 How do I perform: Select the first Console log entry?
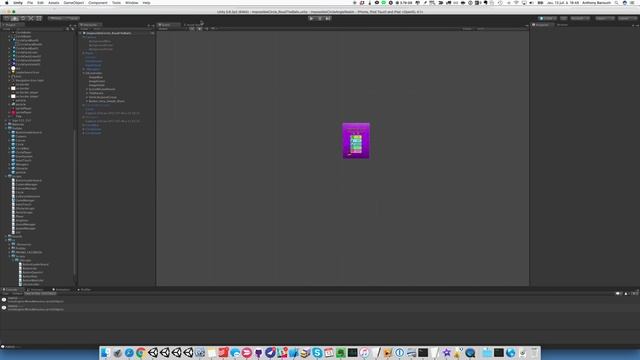(x=320, y=300)
